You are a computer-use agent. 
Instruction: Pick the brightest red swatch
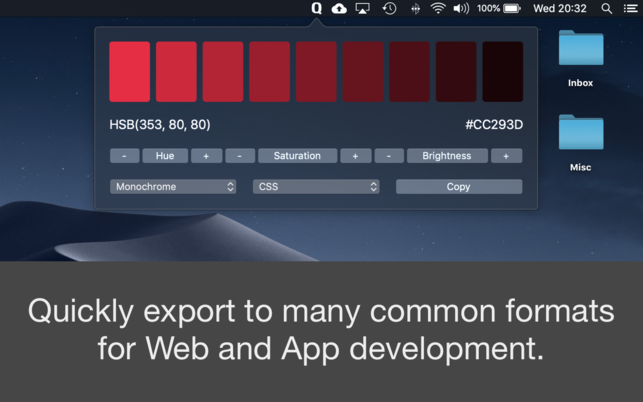click(x=130, y=71)
